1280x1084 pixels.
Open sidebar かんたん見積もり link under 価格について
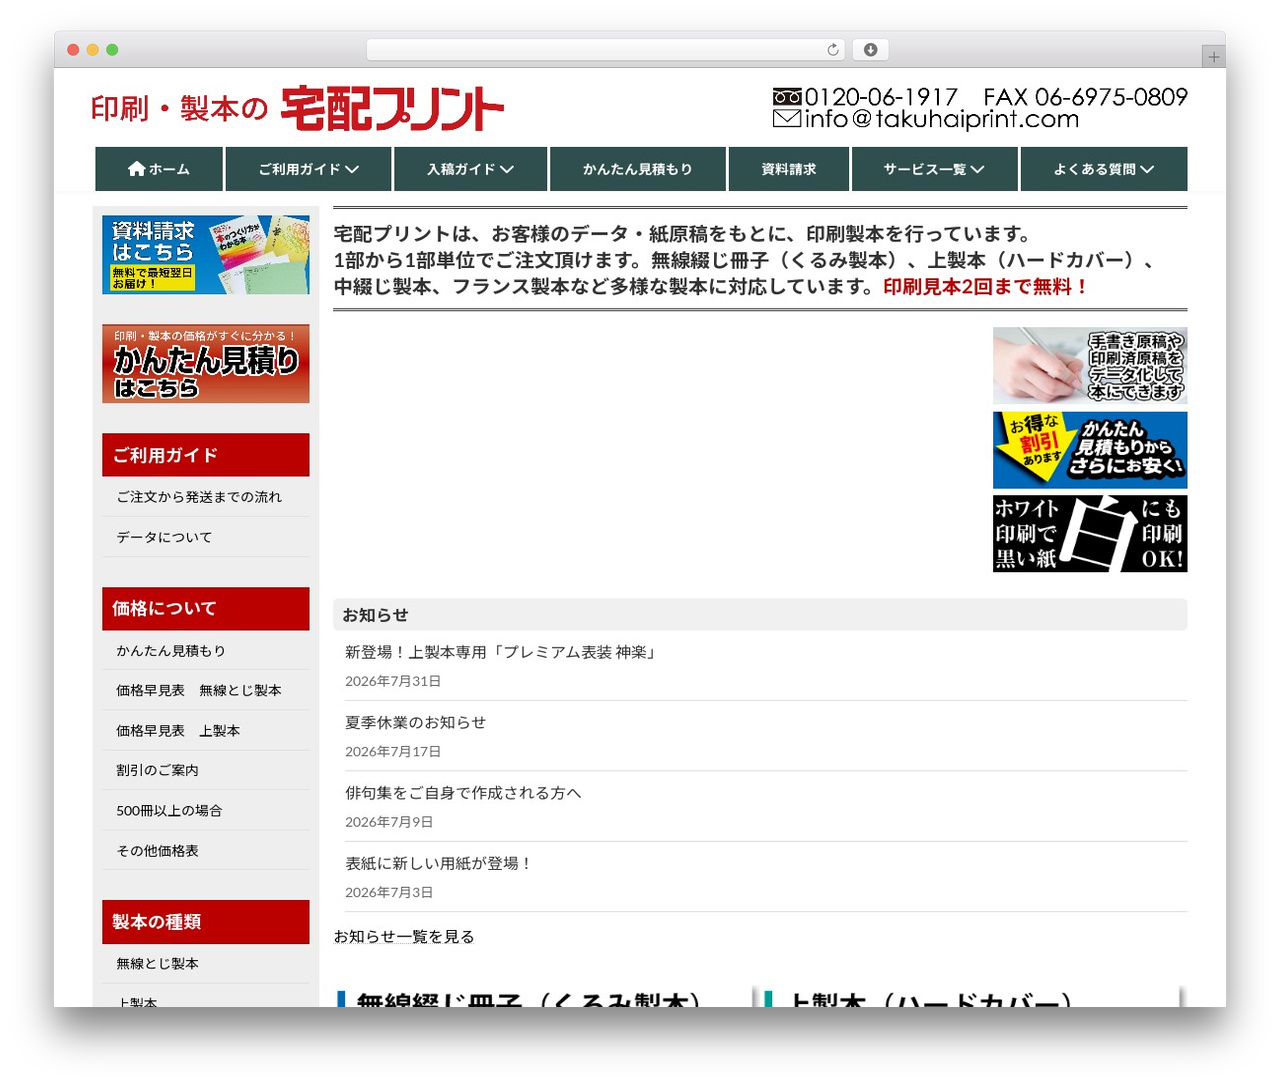click(171, 651)
